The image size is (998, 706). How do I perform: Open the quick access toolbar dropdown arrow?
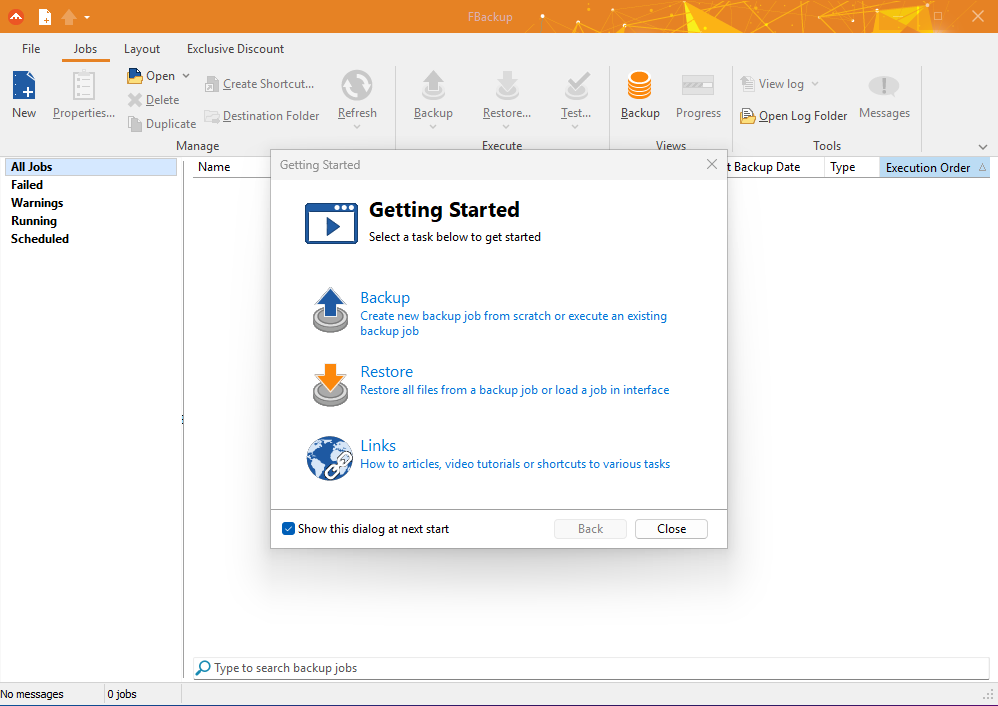coord(88,17)
